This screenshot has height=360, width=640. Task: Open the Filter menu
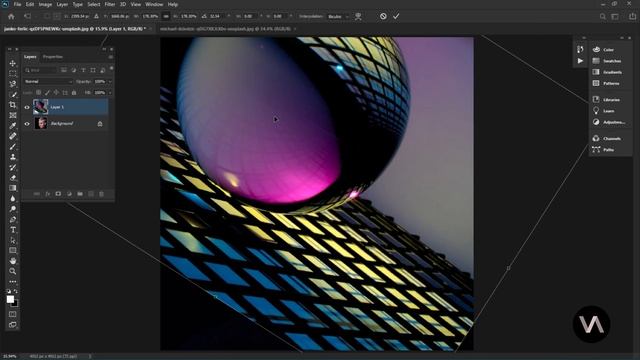pos(110,4)
